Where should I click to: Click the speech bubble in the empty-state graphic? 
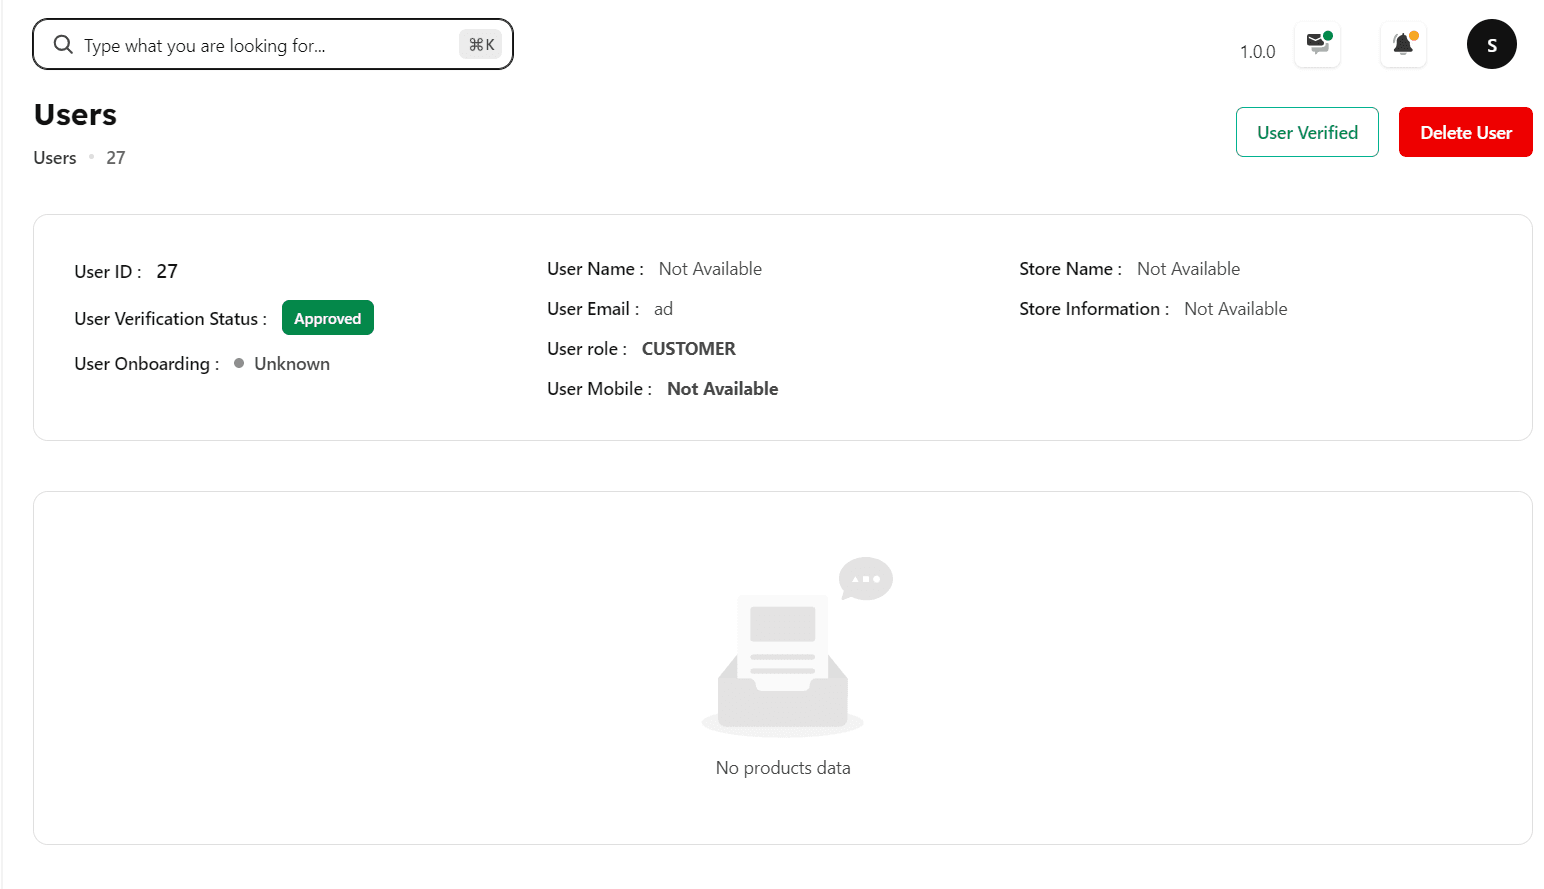tap(865, 578)
